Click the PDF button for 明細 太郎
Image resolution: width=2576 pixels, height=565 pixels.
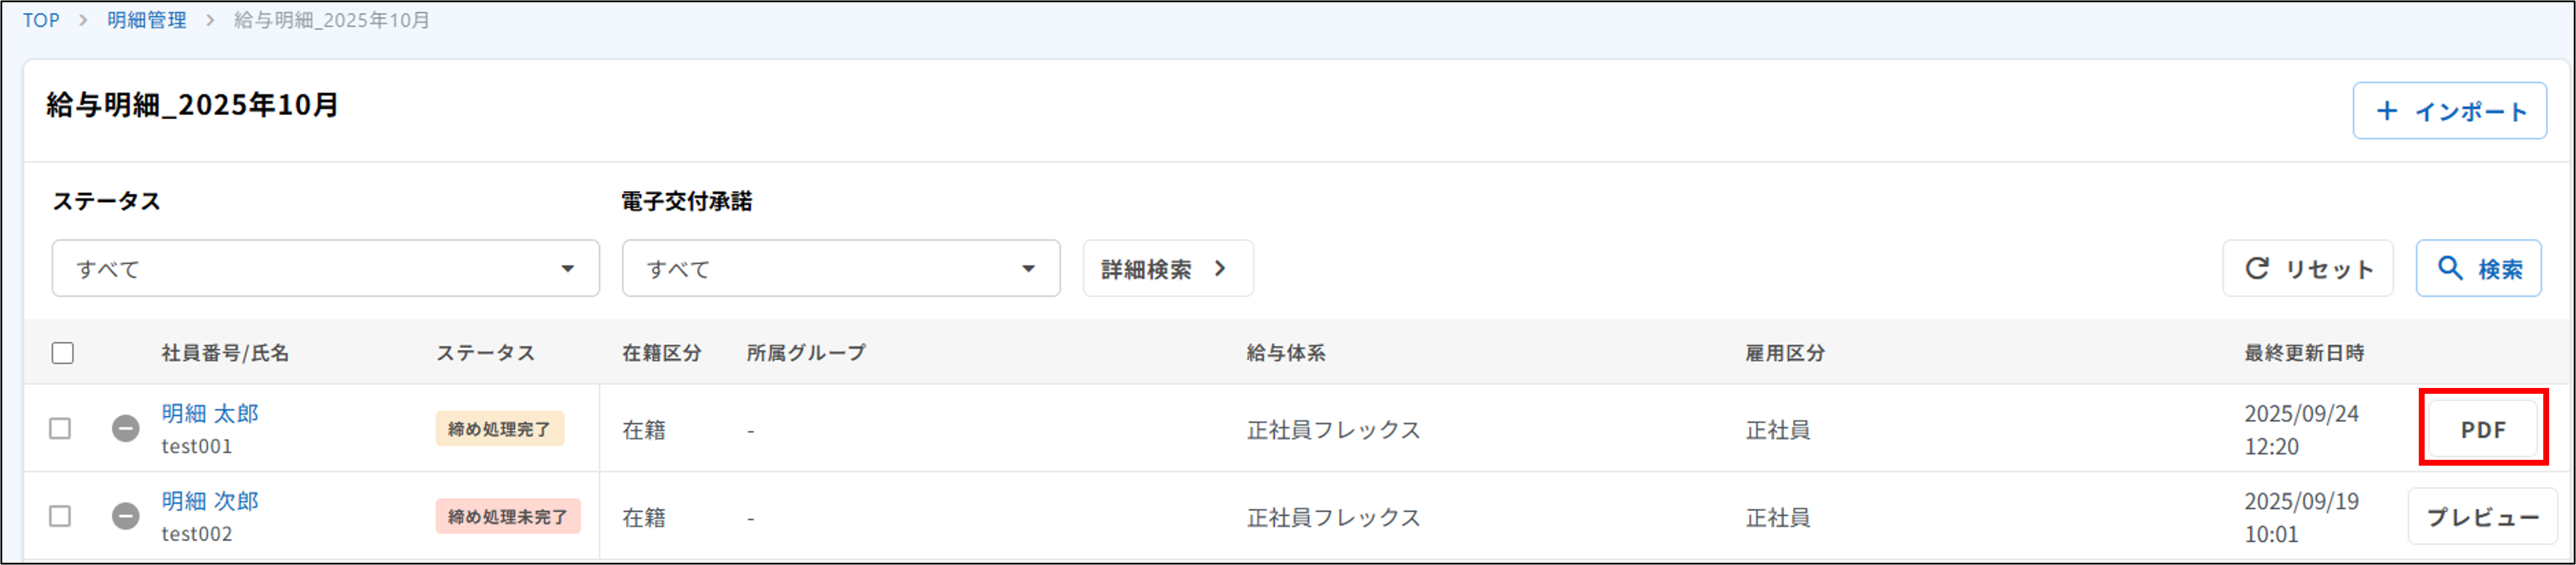point(2482,429)
